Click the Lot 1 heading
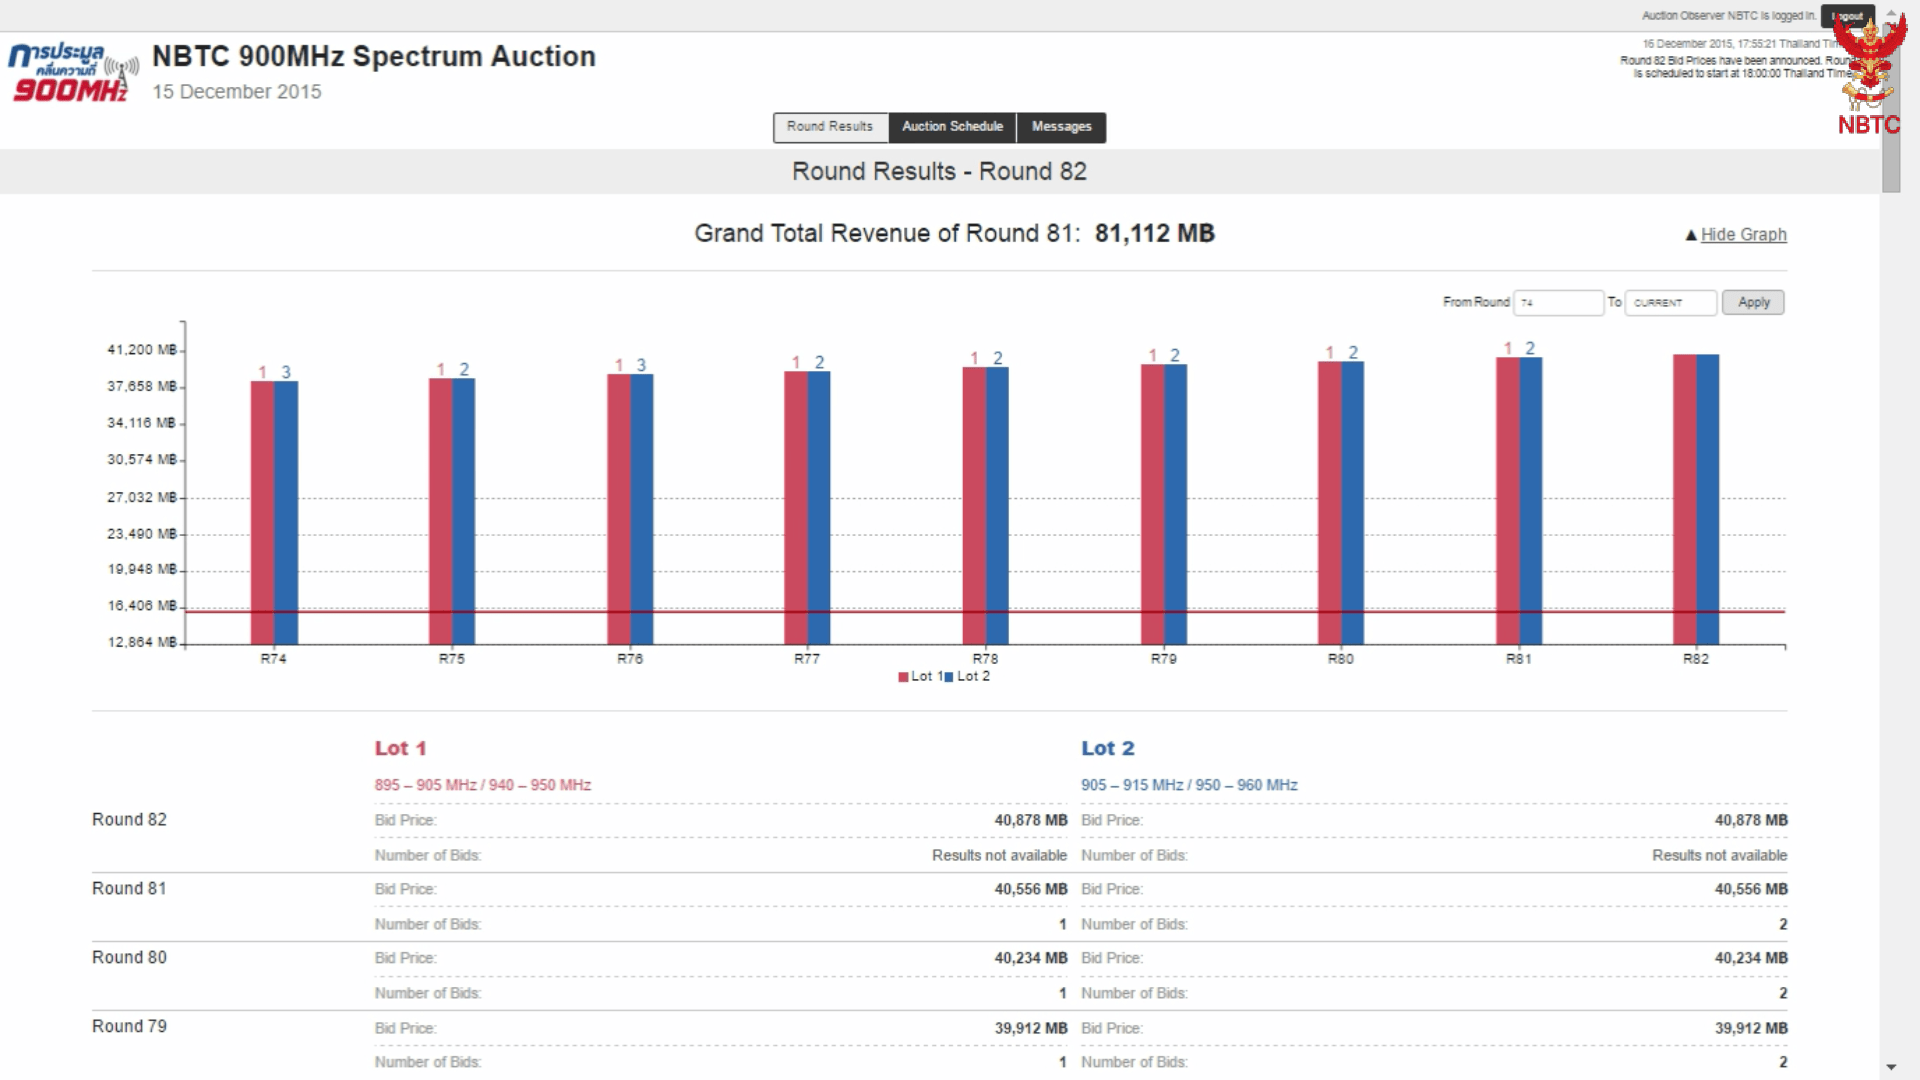This screenshot has width=1920, height=1080. pyautogui.click(x=400, y=748)
